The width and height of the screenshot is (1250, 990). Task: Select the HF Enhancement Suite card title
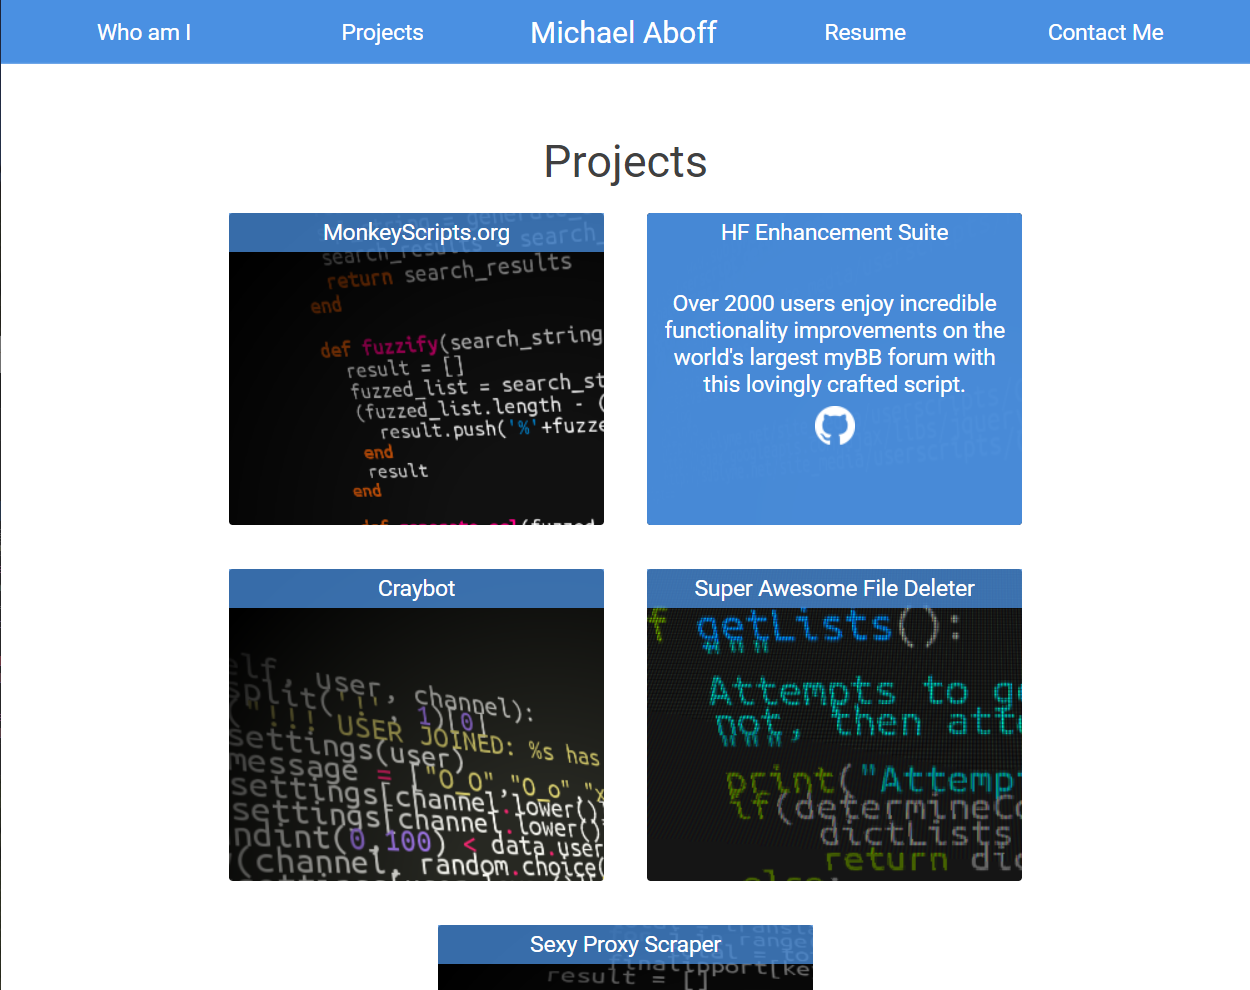pos(834,233)
